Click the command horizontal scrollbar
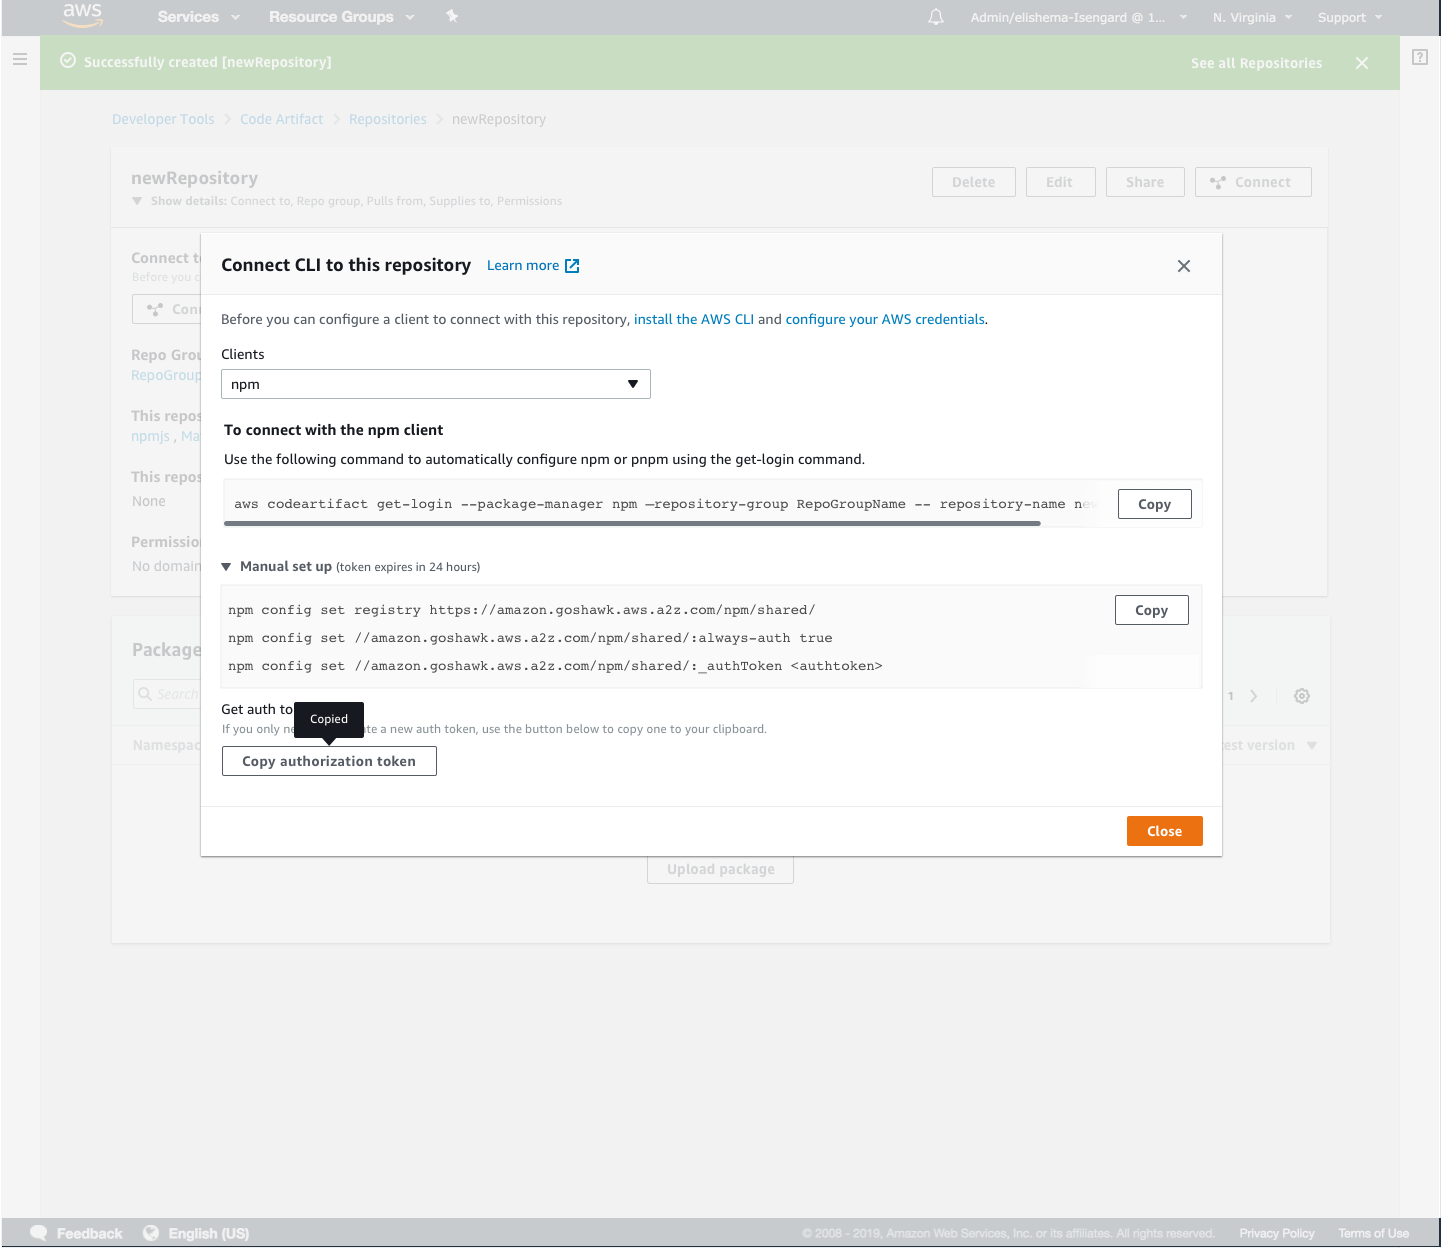The image size is (1441, 1248). [x=632, y=523]
